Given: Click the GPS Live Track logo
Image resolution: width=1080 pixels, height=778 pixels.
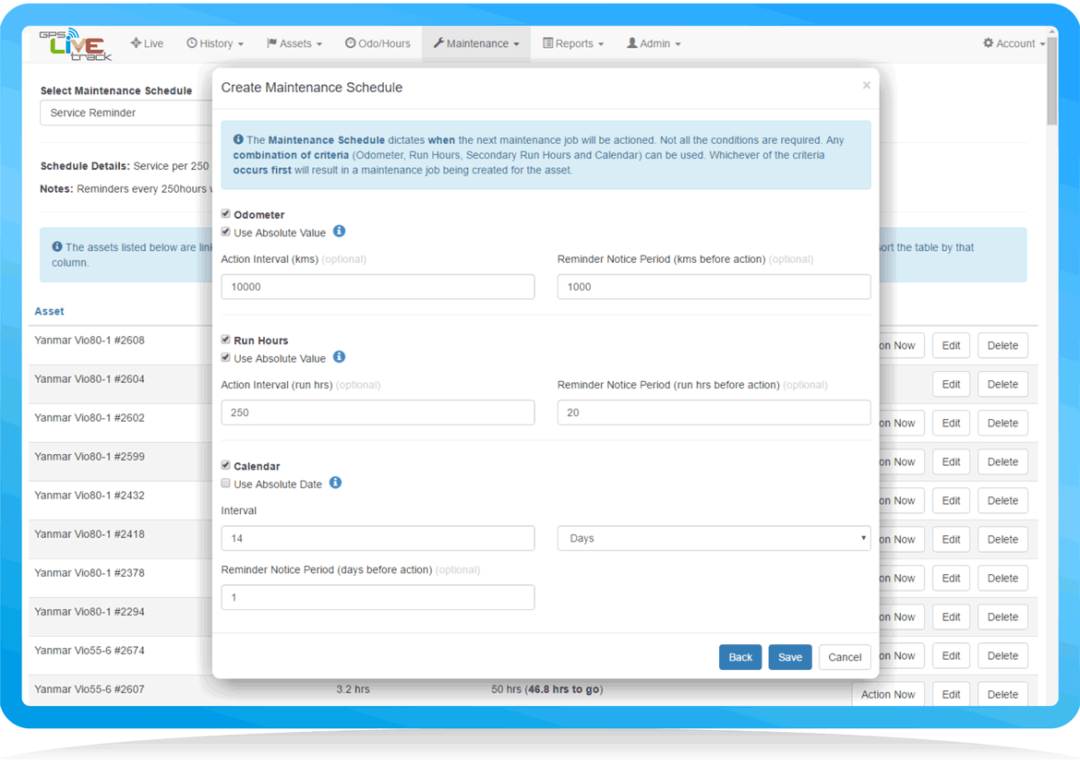Looking at the screenshot, I should pyautogui.click(x=74, y=45).
